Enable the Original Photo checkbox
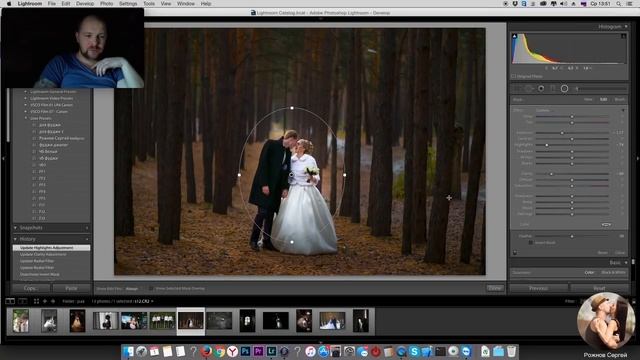 tap(514, 76)
